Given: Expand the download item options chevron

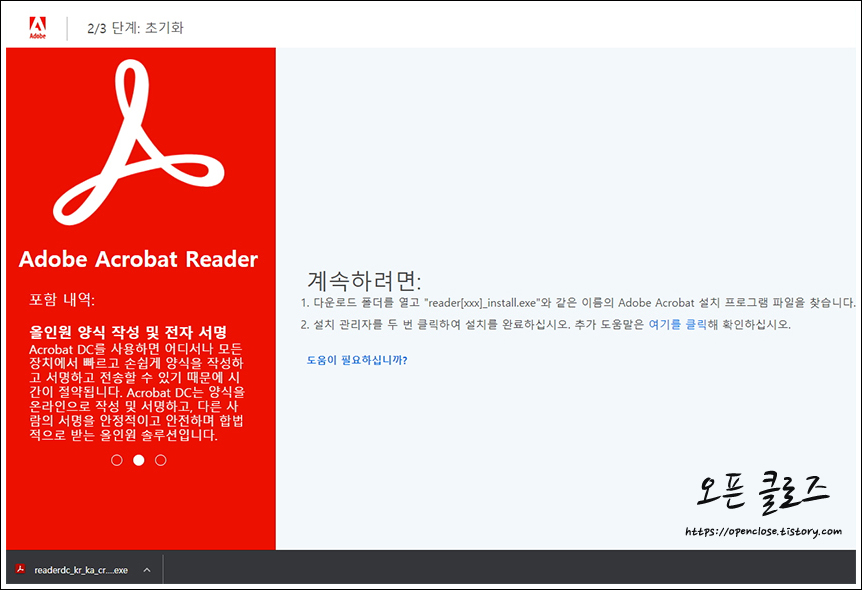Looking at the screenshot, I should (147, 570).
